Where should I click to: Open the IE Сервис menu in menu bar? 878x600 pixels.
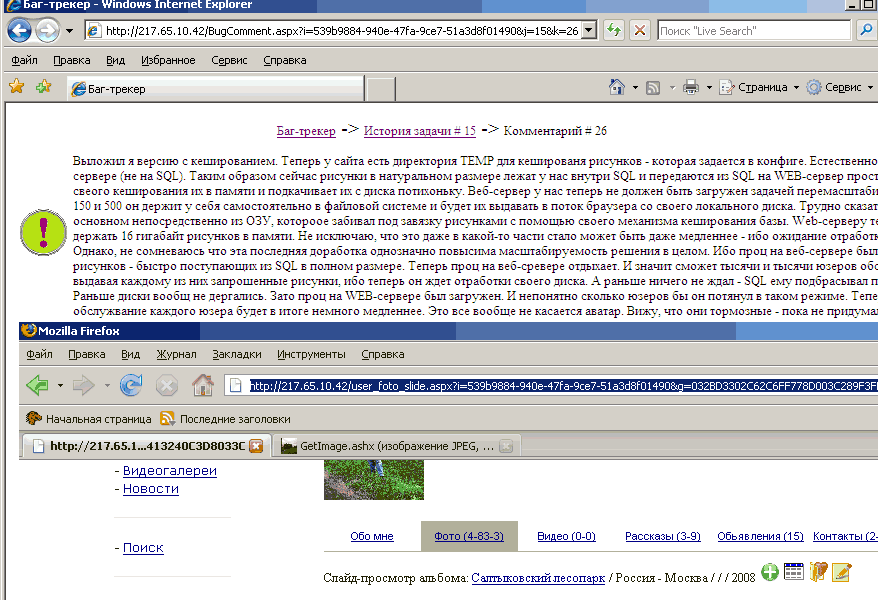tap(229, 60)
